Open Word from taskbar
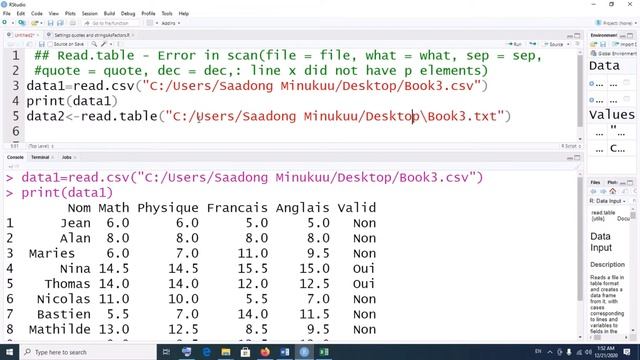The width and height of the screenshot is (640, 360). [285, 352]
